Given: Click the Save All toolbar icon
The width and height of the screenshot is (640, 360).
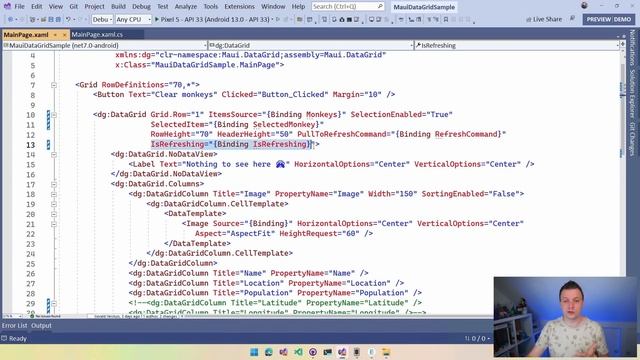Looking at the screenshot, I should (58, 19).
